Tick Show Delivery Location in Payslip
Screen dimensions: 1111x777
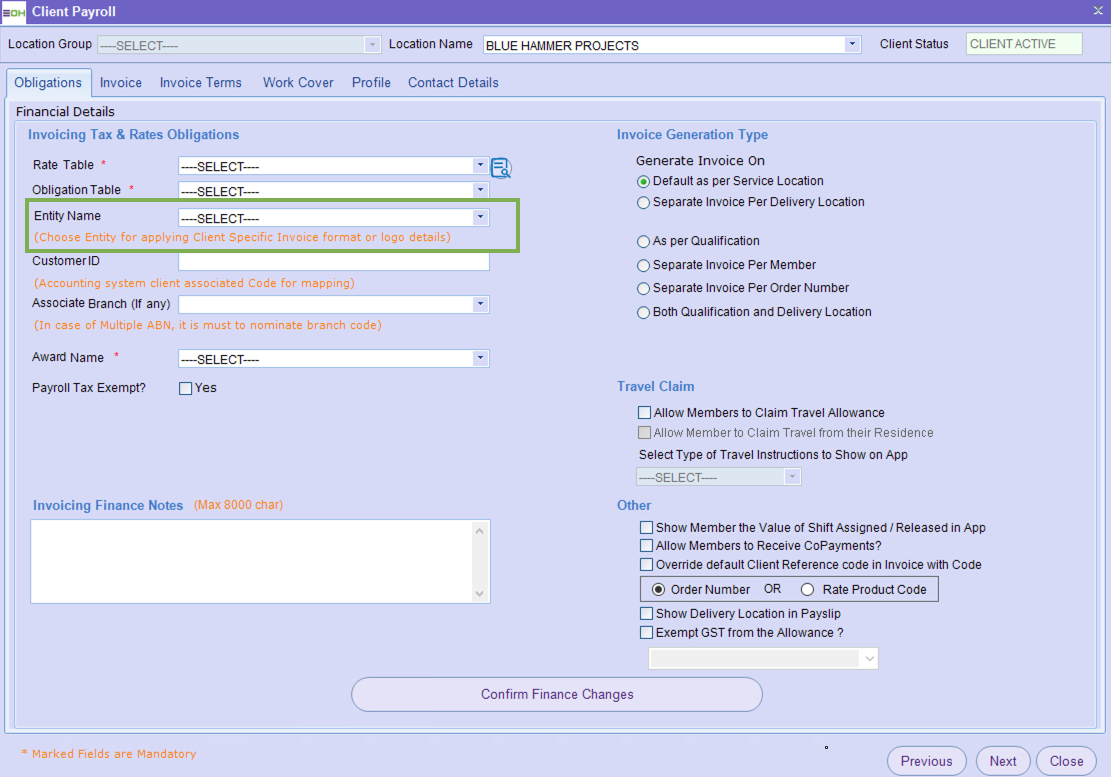(646, 613)
